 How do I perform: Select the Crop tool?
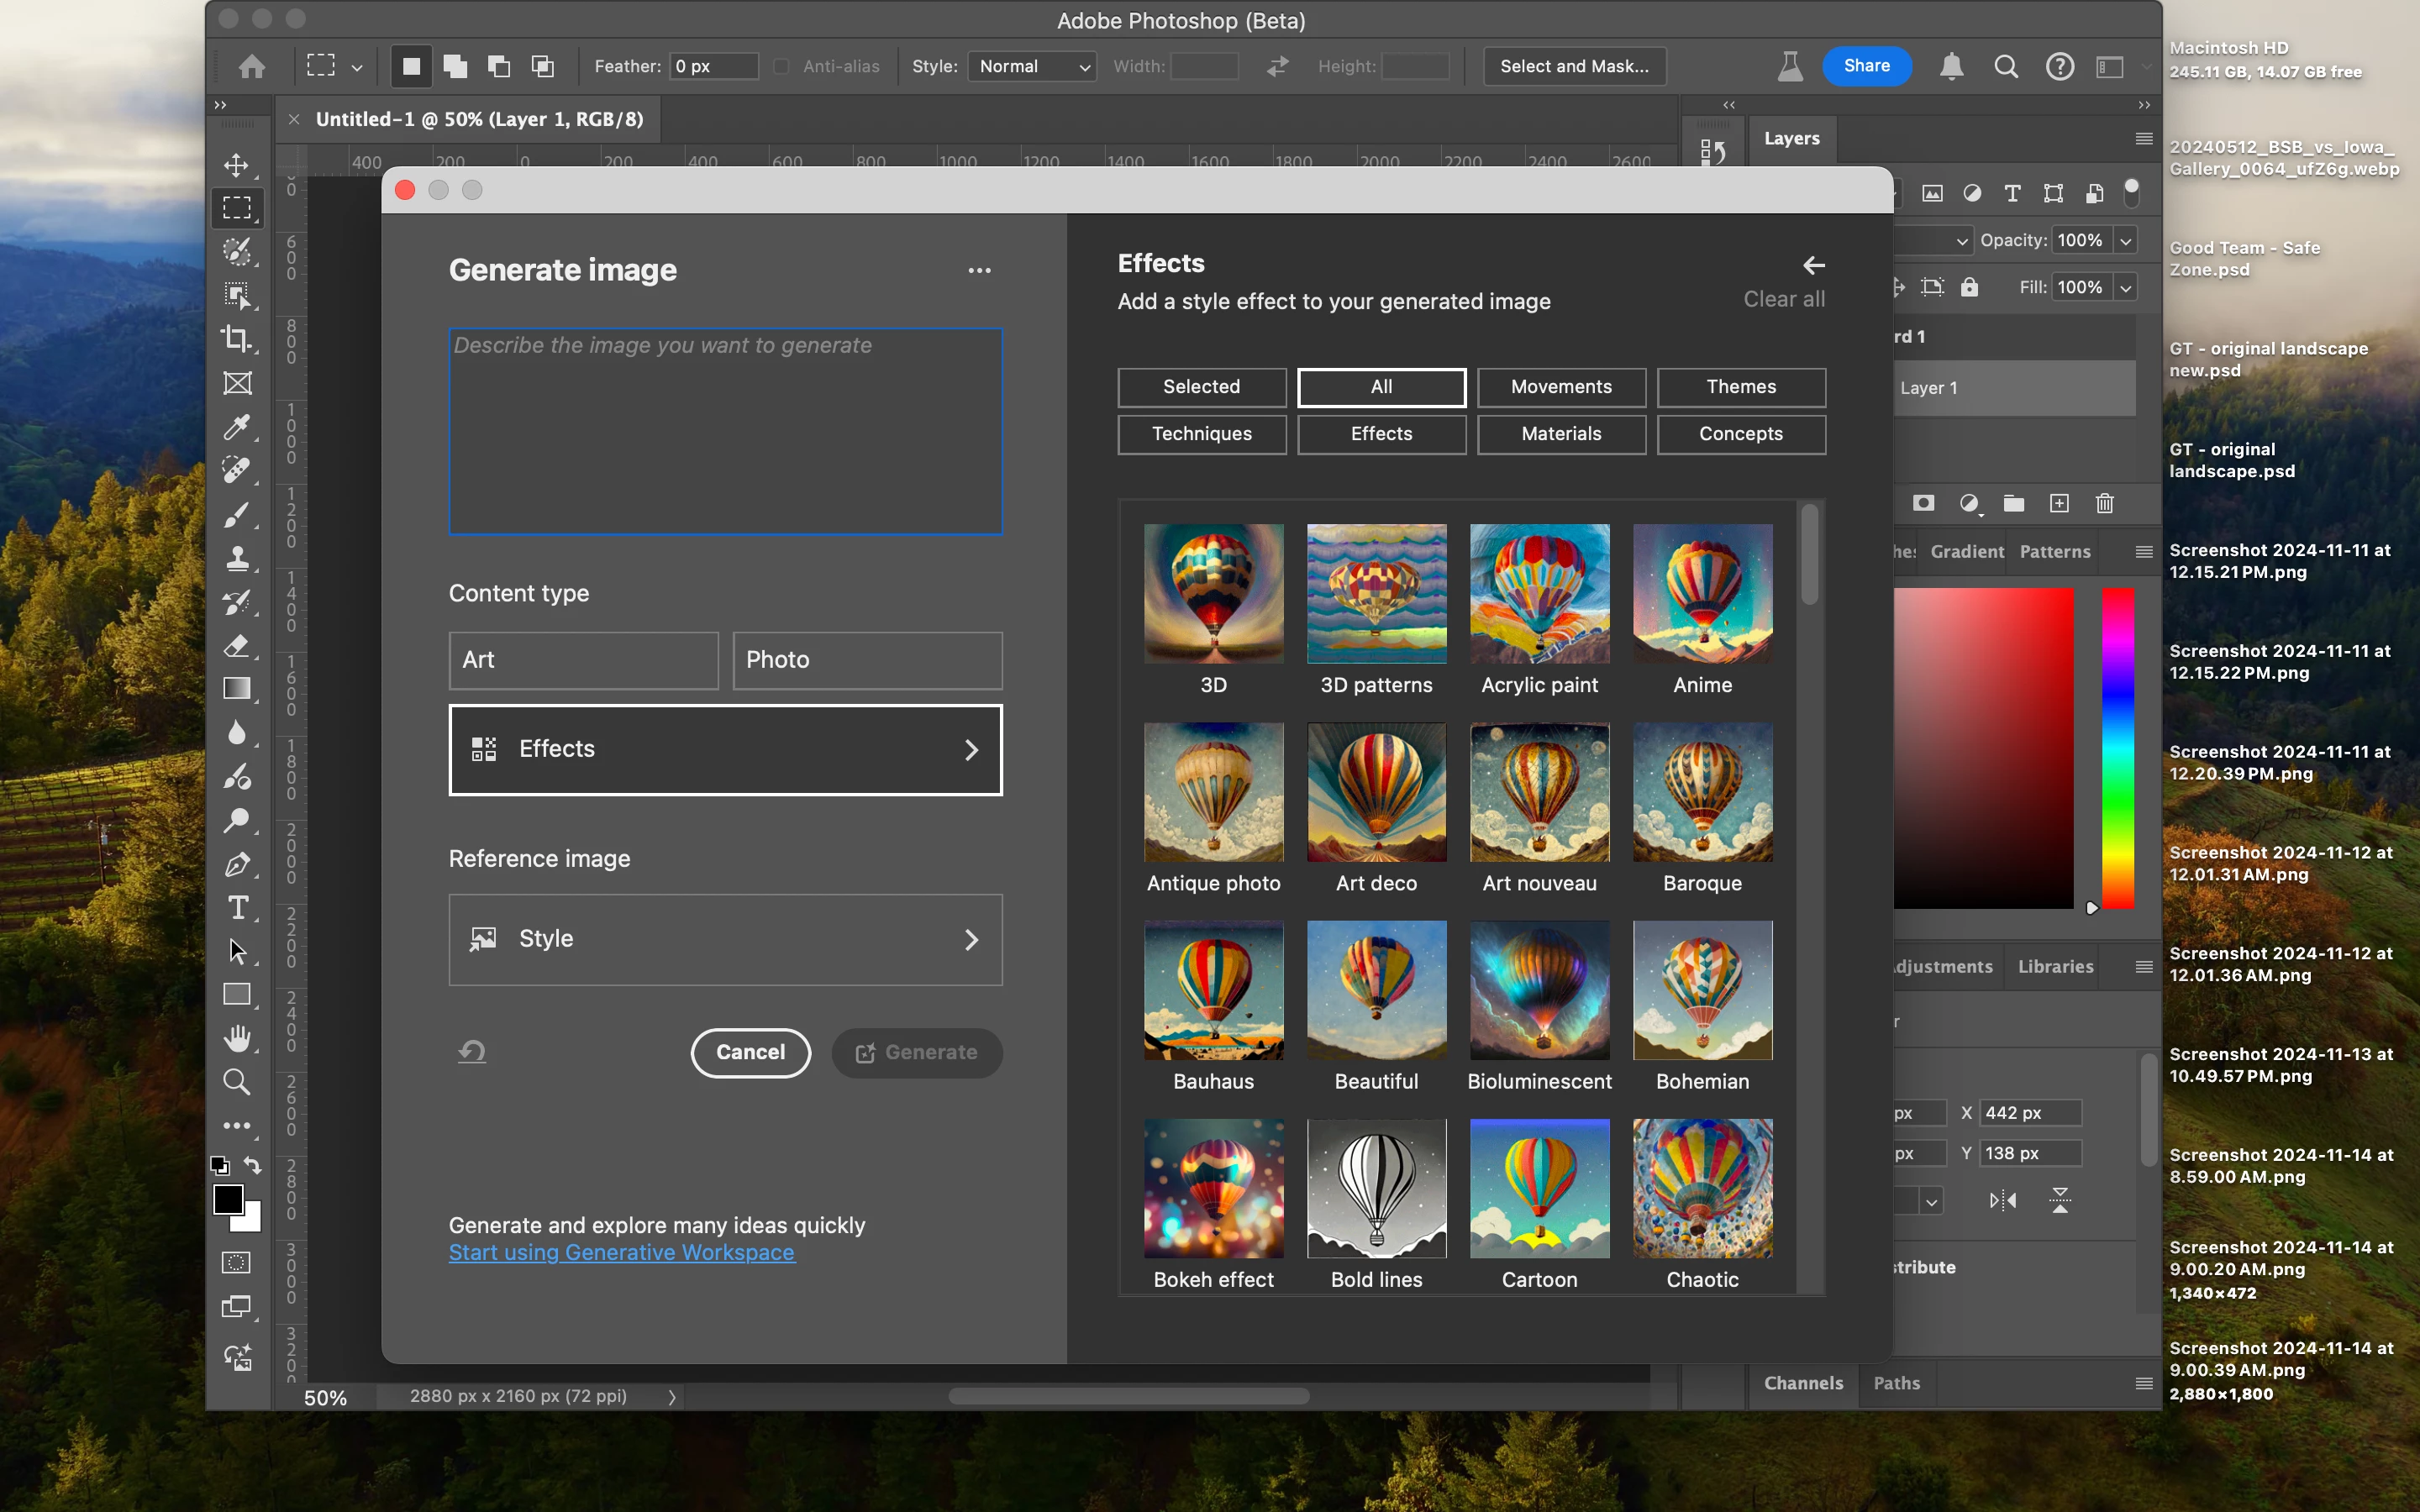coord(237,339)
